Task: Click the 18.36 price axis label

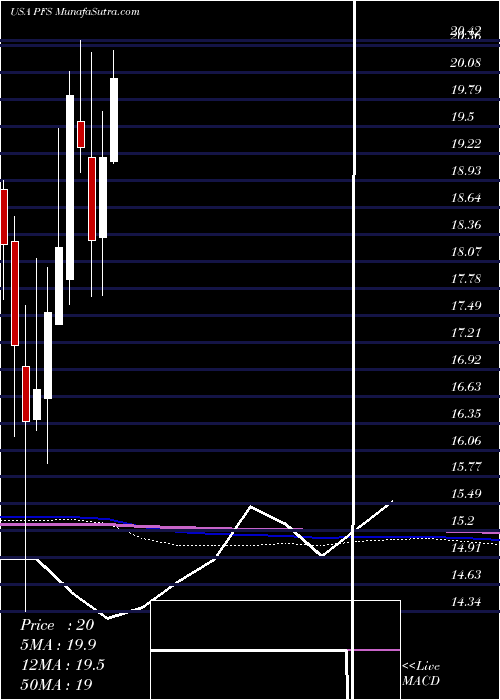Action: point(466,225)
